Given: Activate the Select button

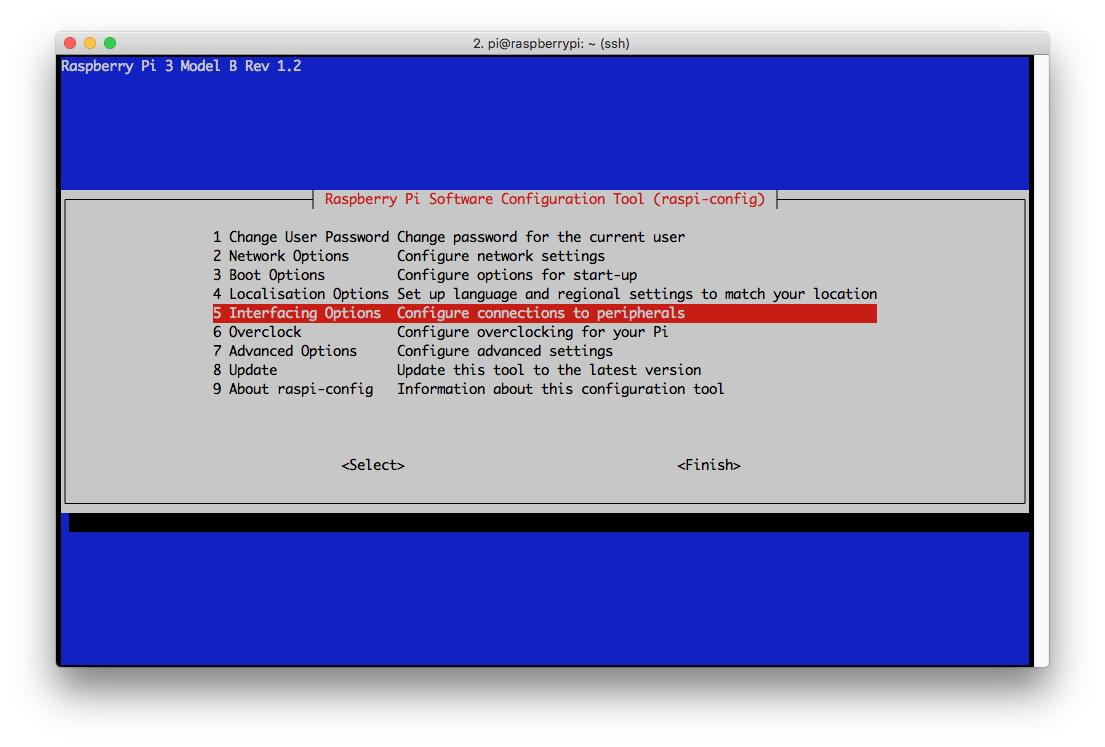Looking at the screenshot, I should click(x=372, y=465).
